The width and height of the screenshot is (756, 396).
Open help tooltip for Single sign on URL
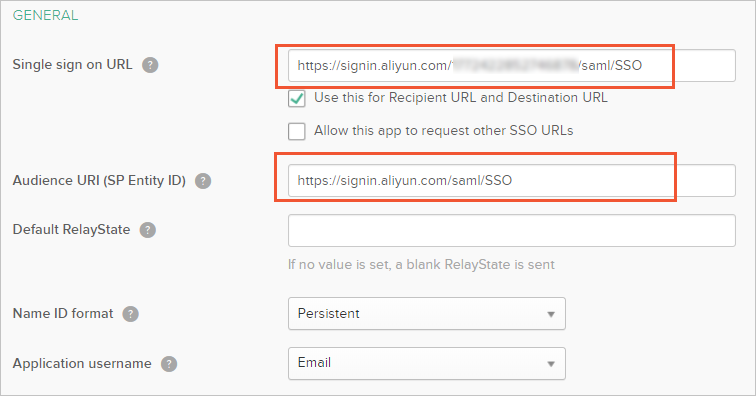150,65
